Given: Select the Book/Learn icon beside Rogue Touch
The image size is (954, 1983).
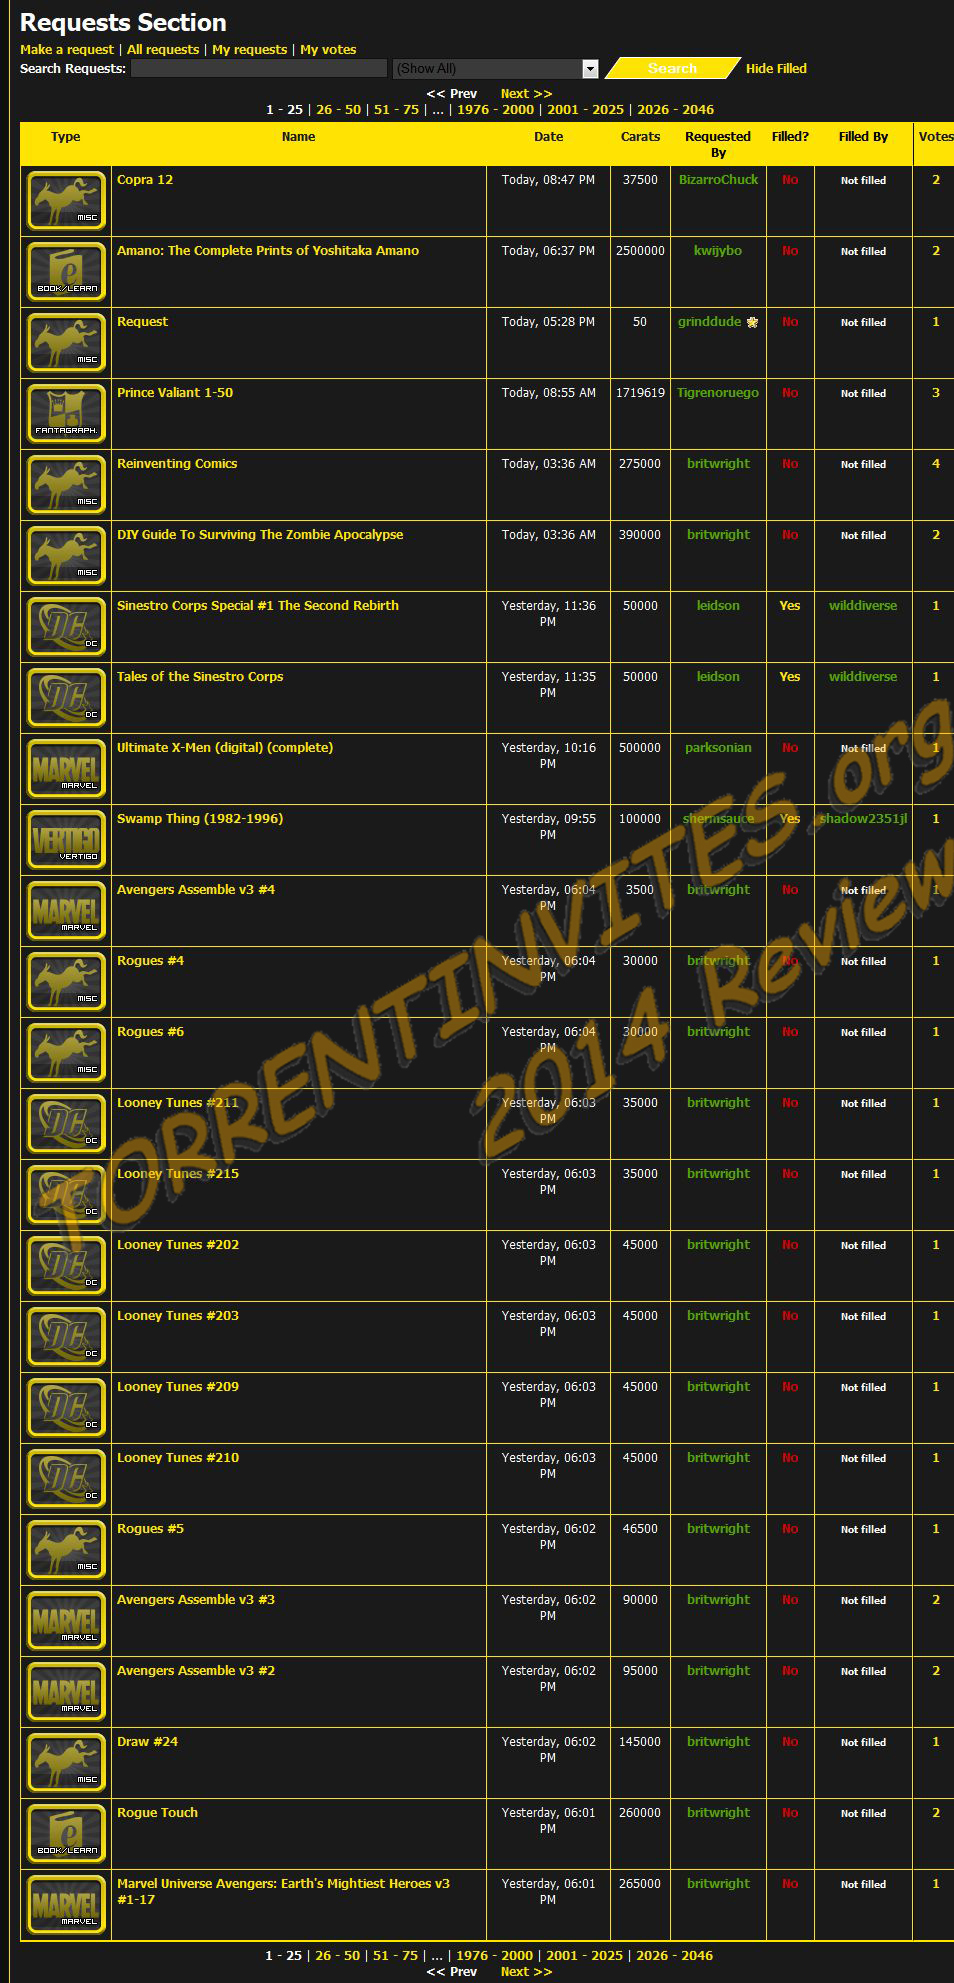Looking at the screenshot, I should click(x=66, y=1834).
